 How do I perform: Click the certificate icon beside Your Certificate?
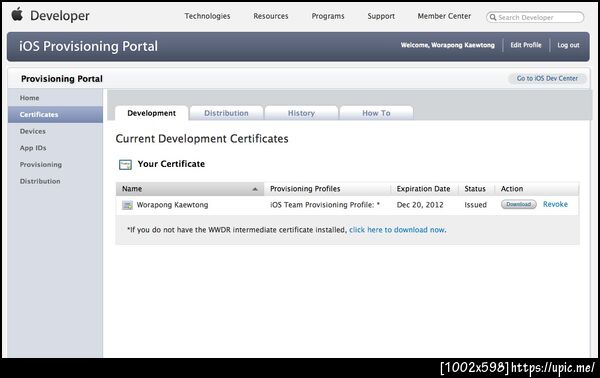coord(125,165)
